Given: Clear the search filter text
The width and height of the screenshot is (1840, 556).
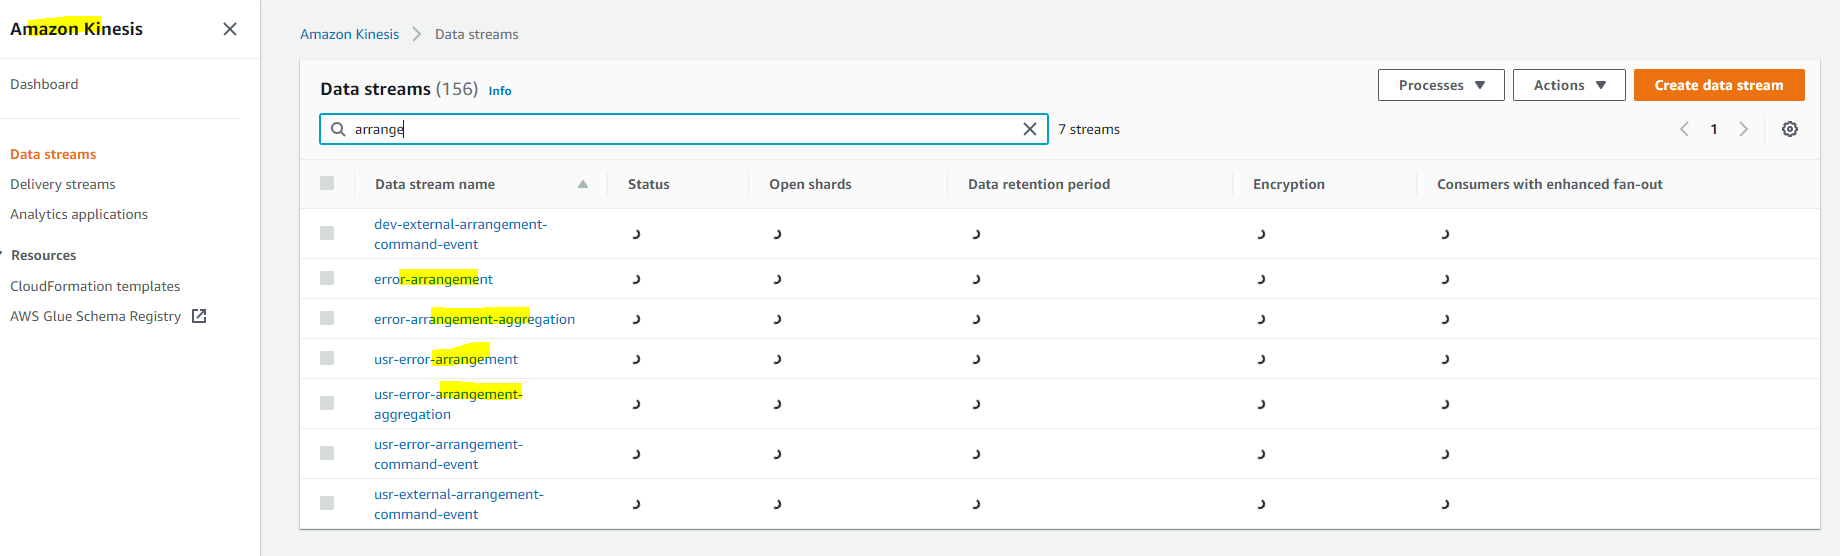Looking at the screenshot, I should pos(1029,129).
